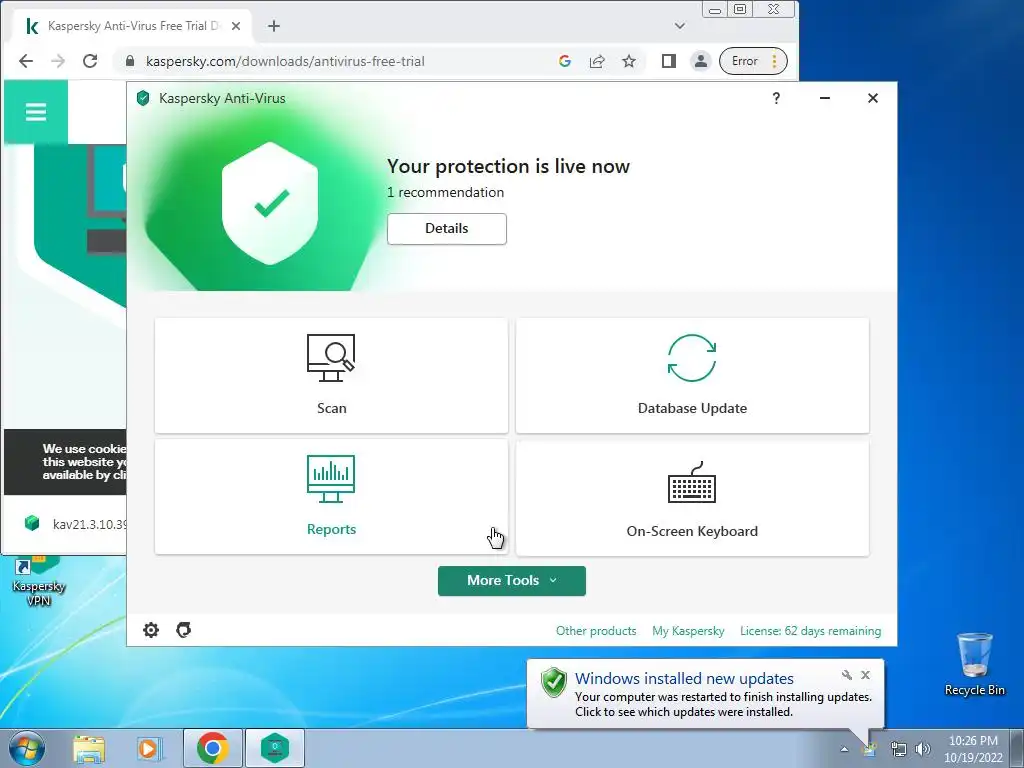The height and width of the screenshot is (768, 1024).
Task: Click the volume speaker tray icon
Action: [x=923, y=749]
